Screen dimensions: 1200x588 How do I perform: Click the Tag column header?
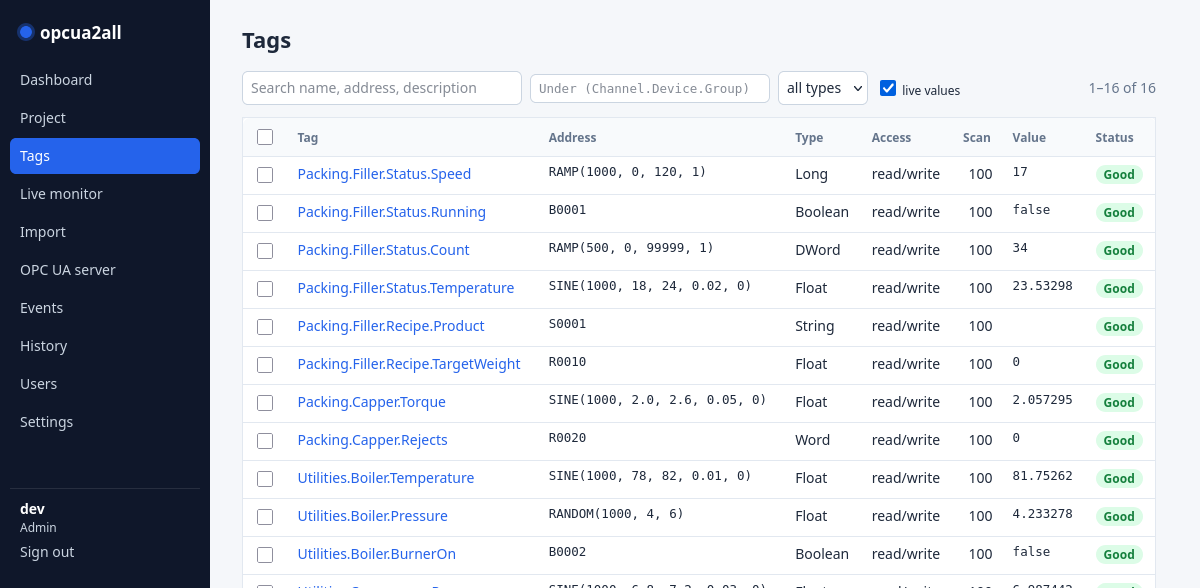point(308,138)
